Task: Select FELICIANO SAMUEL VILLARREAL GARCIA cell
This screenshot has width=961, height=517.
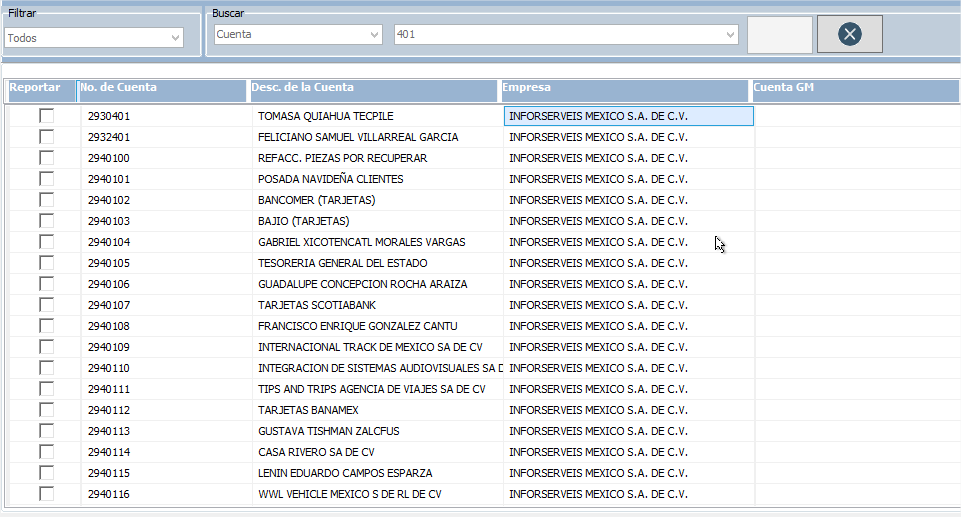Action: click(377, 137)
